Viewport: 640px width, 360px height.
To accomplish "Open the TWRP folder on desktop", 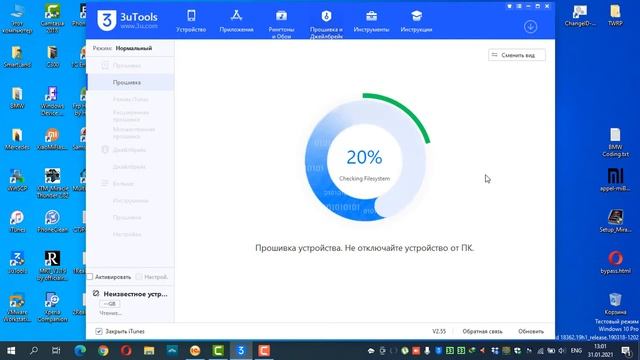I will point(615,16).
